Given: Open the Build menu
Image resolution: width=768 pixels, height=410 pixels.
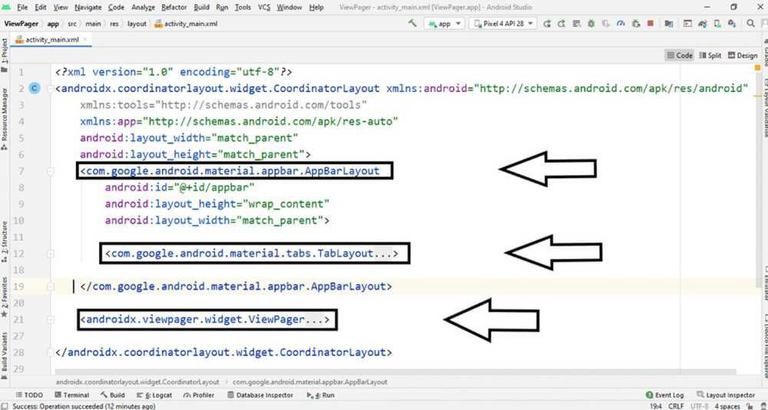Looking at the screenshot, I should point(201,7).
